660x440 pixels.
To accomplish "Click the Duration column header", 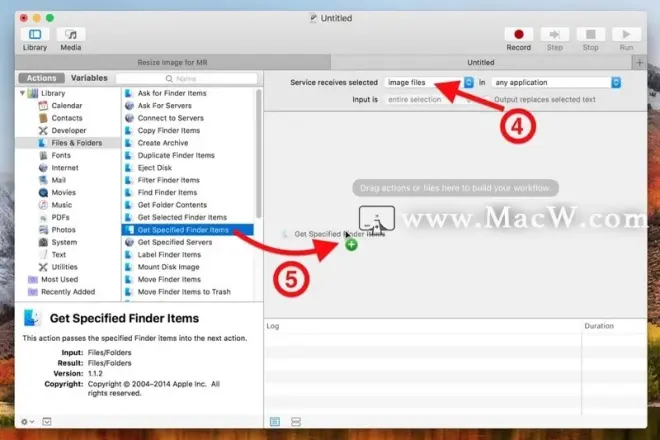I will (599, 326).
